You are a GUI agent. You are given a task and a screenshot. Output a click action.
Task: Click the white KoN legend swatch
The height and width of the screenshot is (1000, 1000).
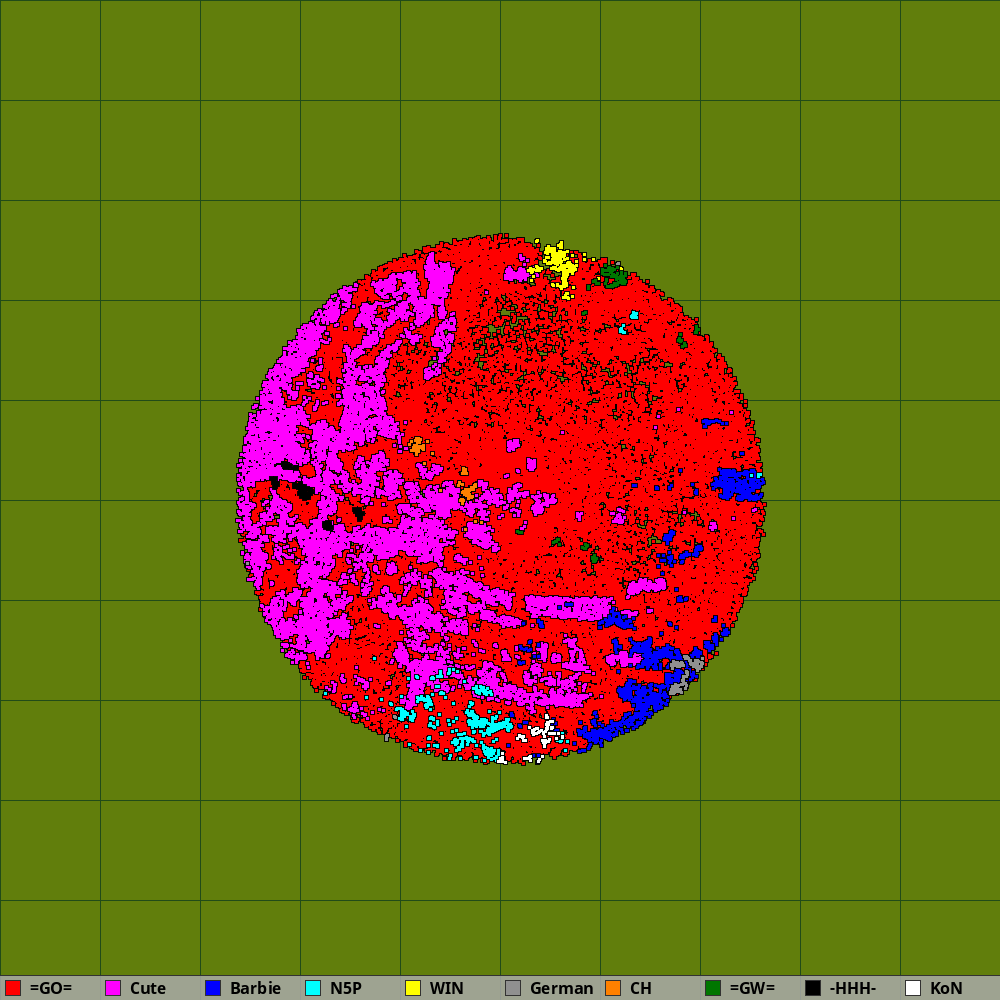click(x=913, y=988)
